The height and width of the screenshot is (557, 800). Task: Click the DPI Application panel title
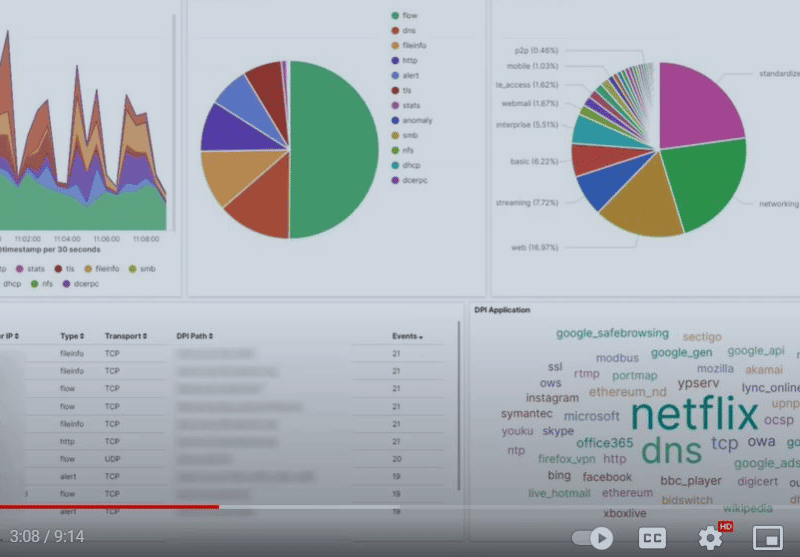pyautogui.click(x=502, y=310)
